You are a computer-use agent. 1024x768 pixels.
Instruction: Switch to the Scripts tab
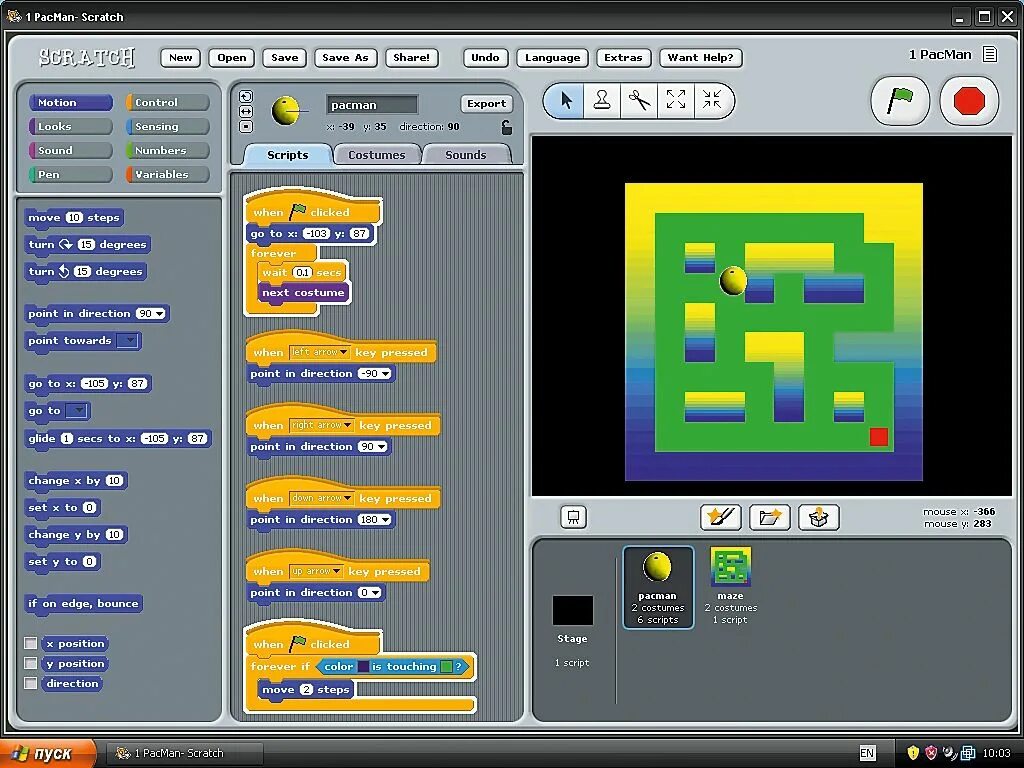287,155
